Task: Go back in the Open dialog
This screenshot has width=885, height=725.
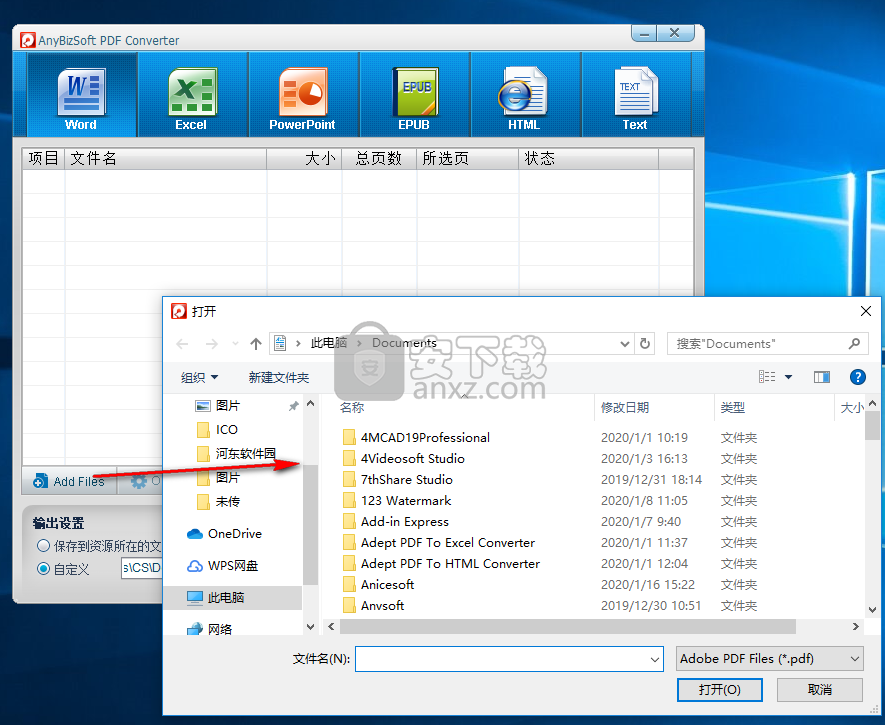Action: point(182,344)
